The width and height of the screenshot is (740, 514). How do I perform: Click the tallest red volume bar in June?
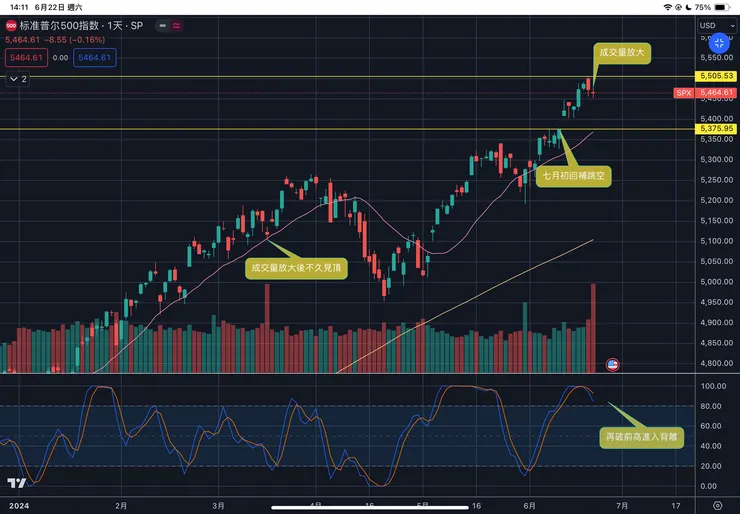pyautogui.click(x=593, y=328)
